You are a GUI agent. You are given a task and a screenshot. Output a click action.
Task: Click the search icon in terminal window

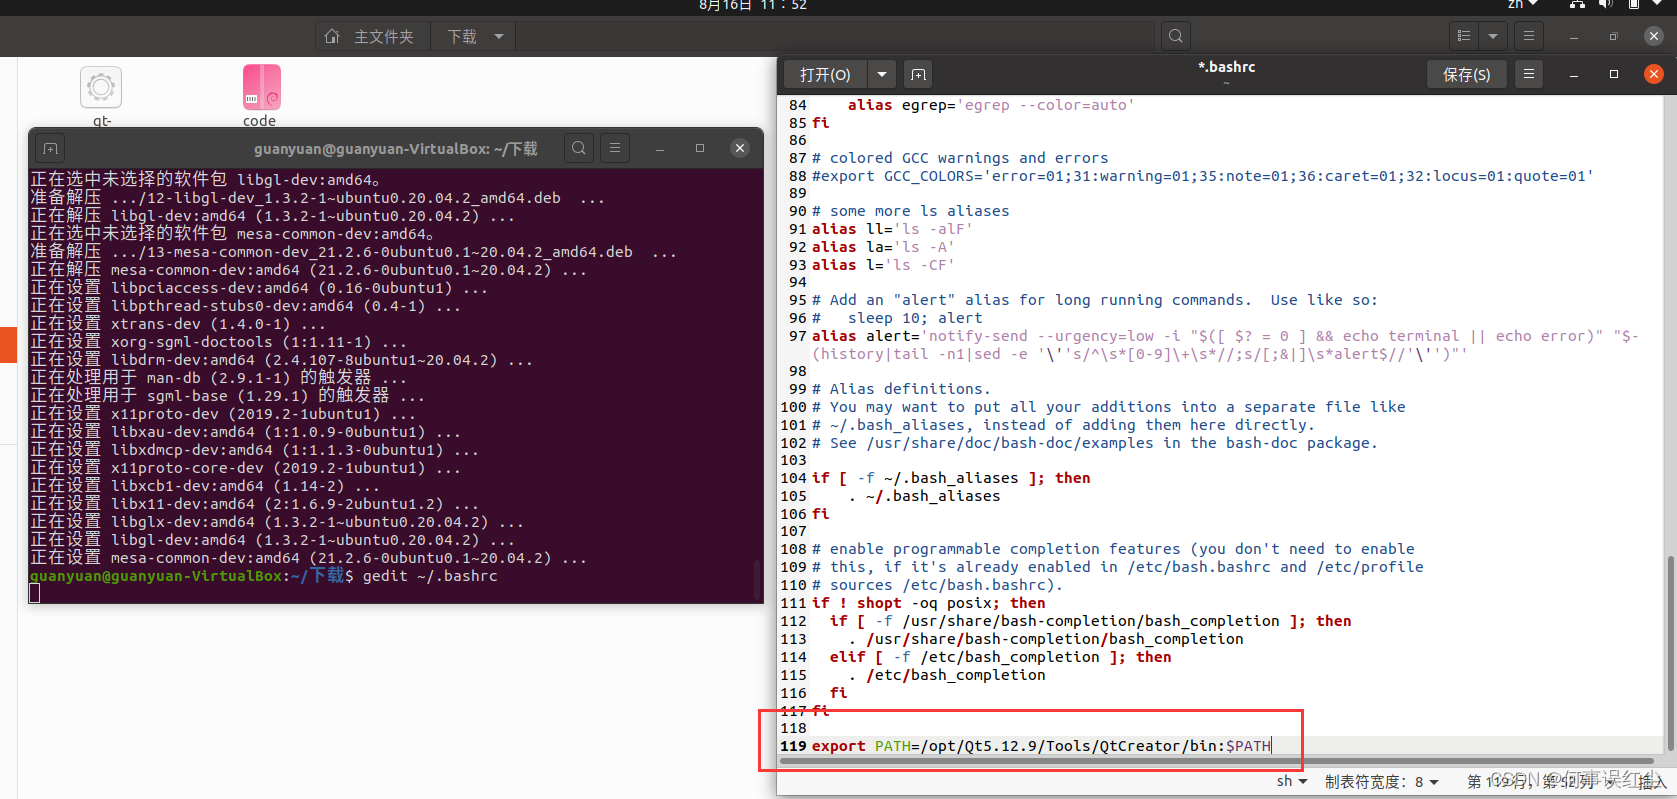pos(579,148)
